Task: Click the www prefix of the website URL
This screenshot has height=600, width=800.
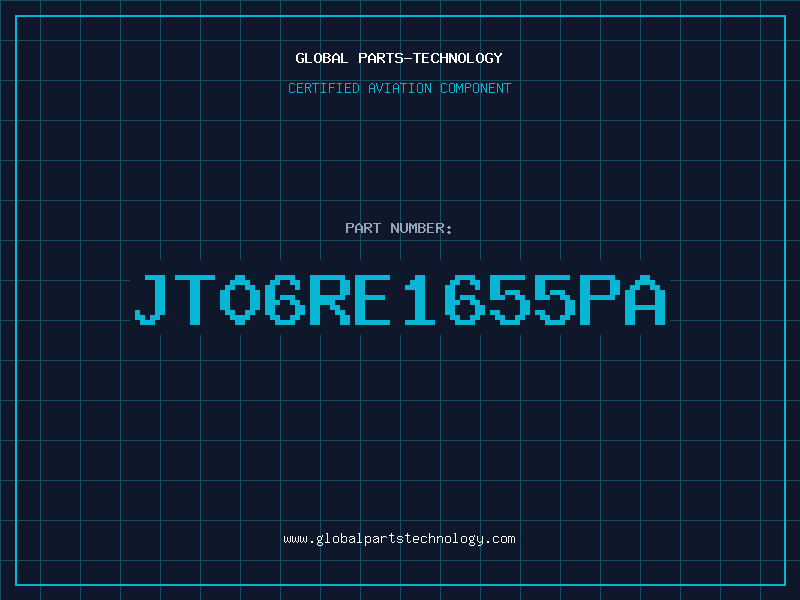Action: coord(295,540)
